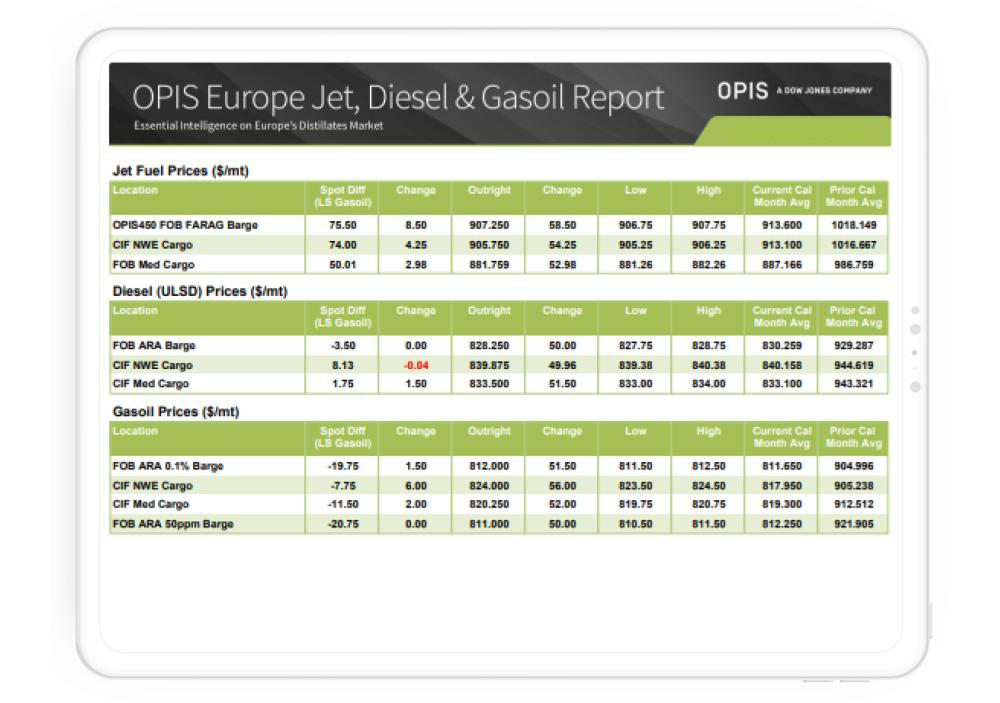Viewport: 1000px width, 703px height.
Task: Click the spot diff value '-3.50'
Action: click(x=343, y=346)
